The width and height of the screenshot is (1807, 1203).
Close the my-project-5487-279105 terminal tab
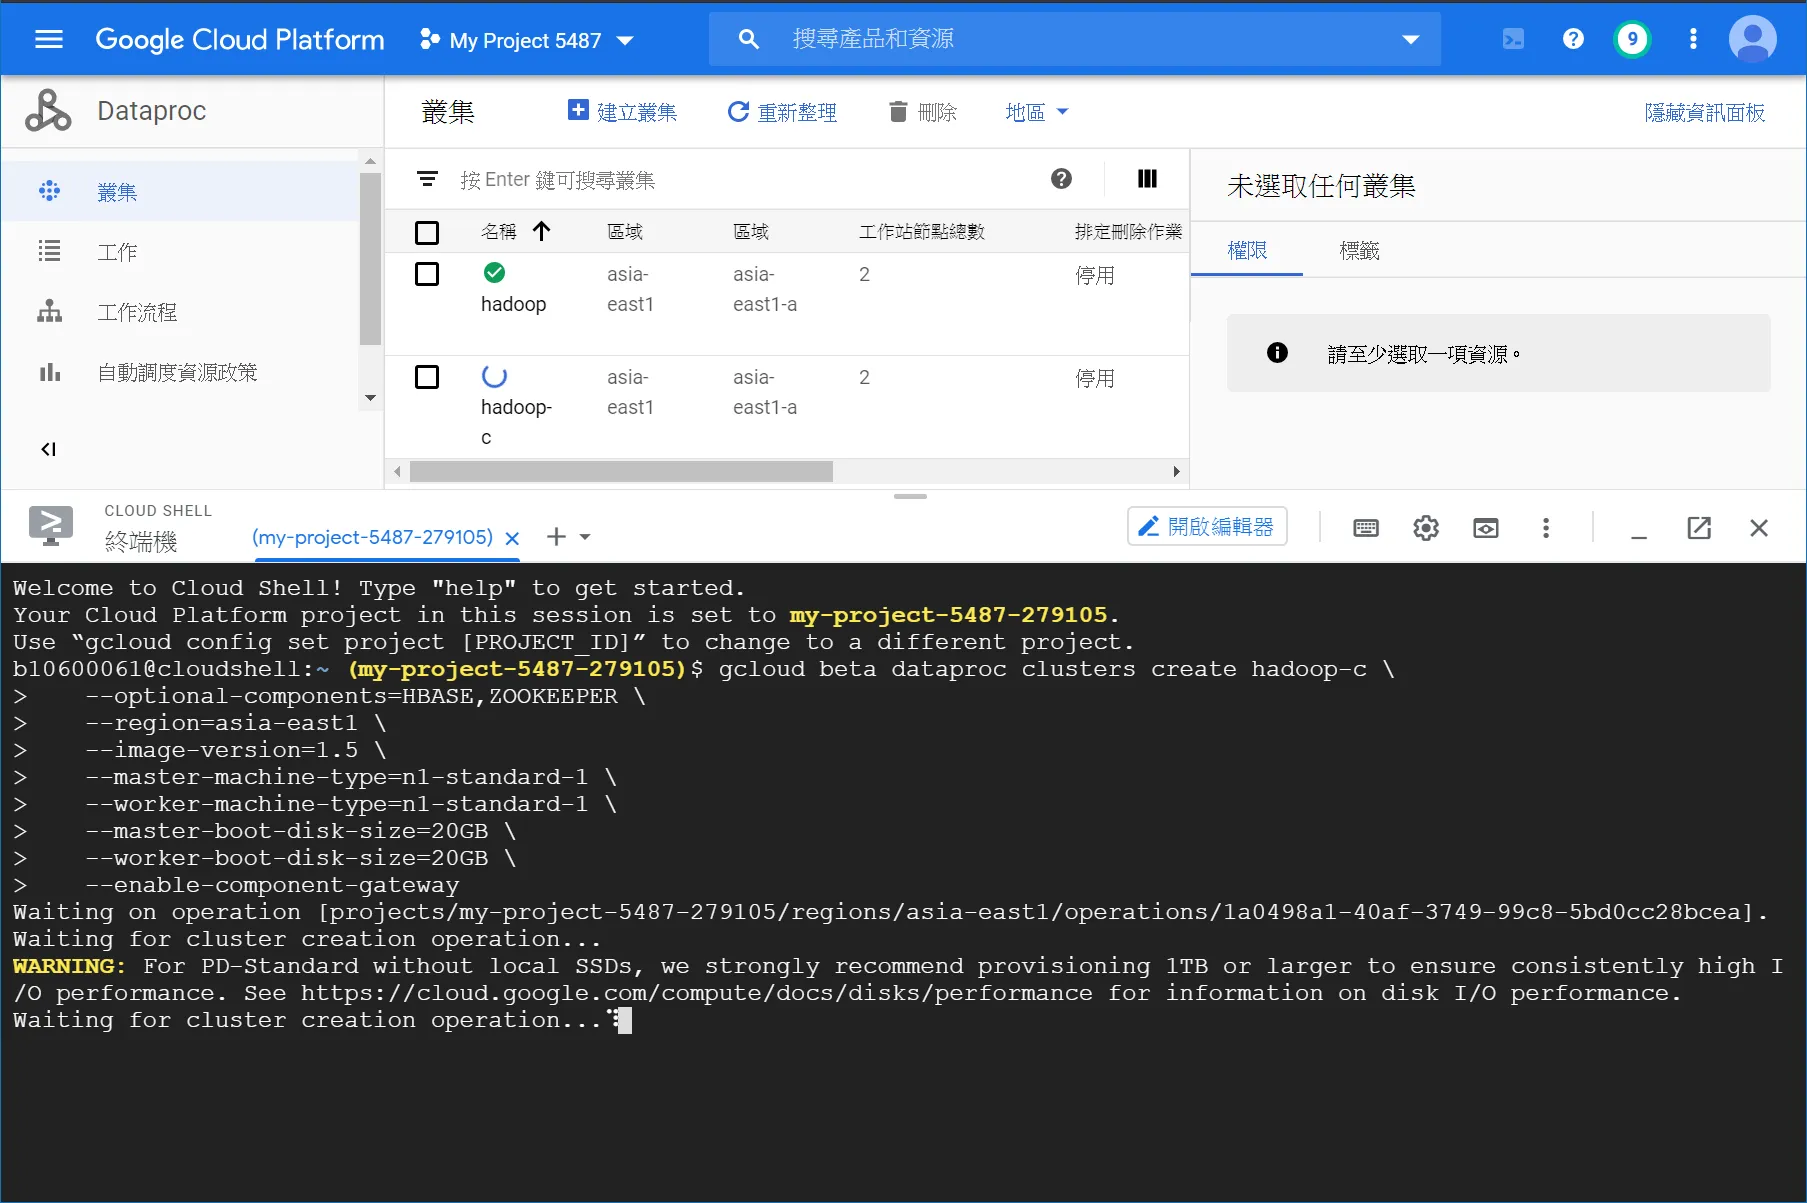coord(512,538)
